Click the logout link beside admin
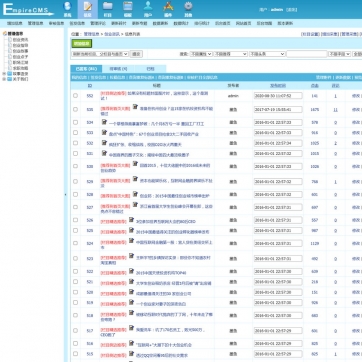362x362 pixels. pos(291,9)
